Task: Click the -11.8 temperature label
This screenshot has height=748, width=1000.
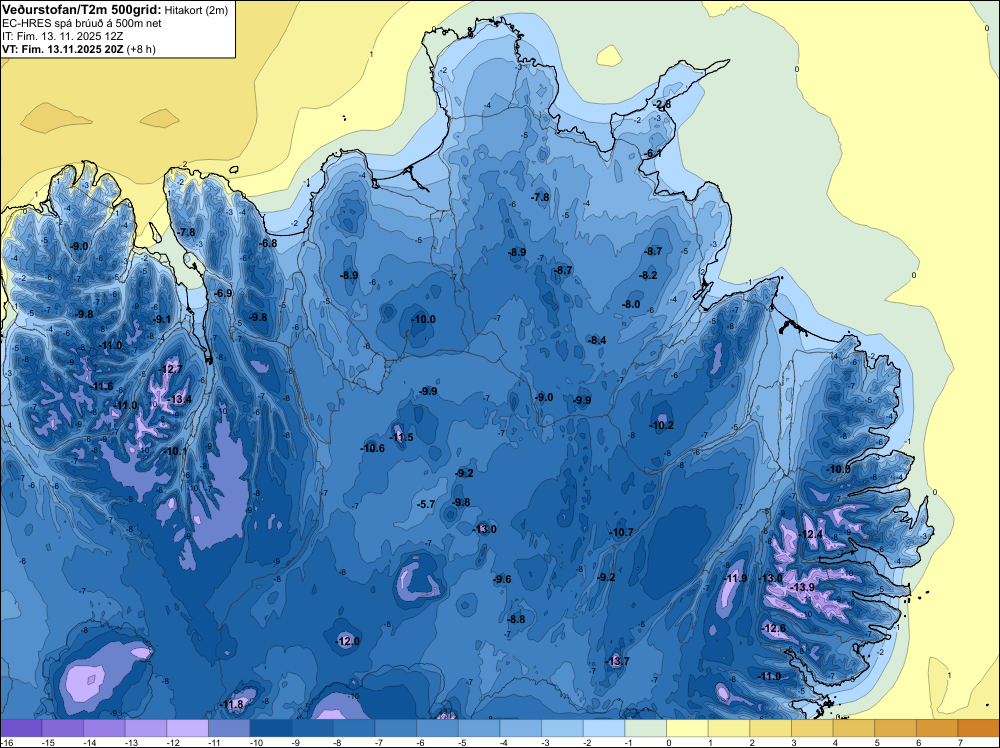Action: click(232, 704)
